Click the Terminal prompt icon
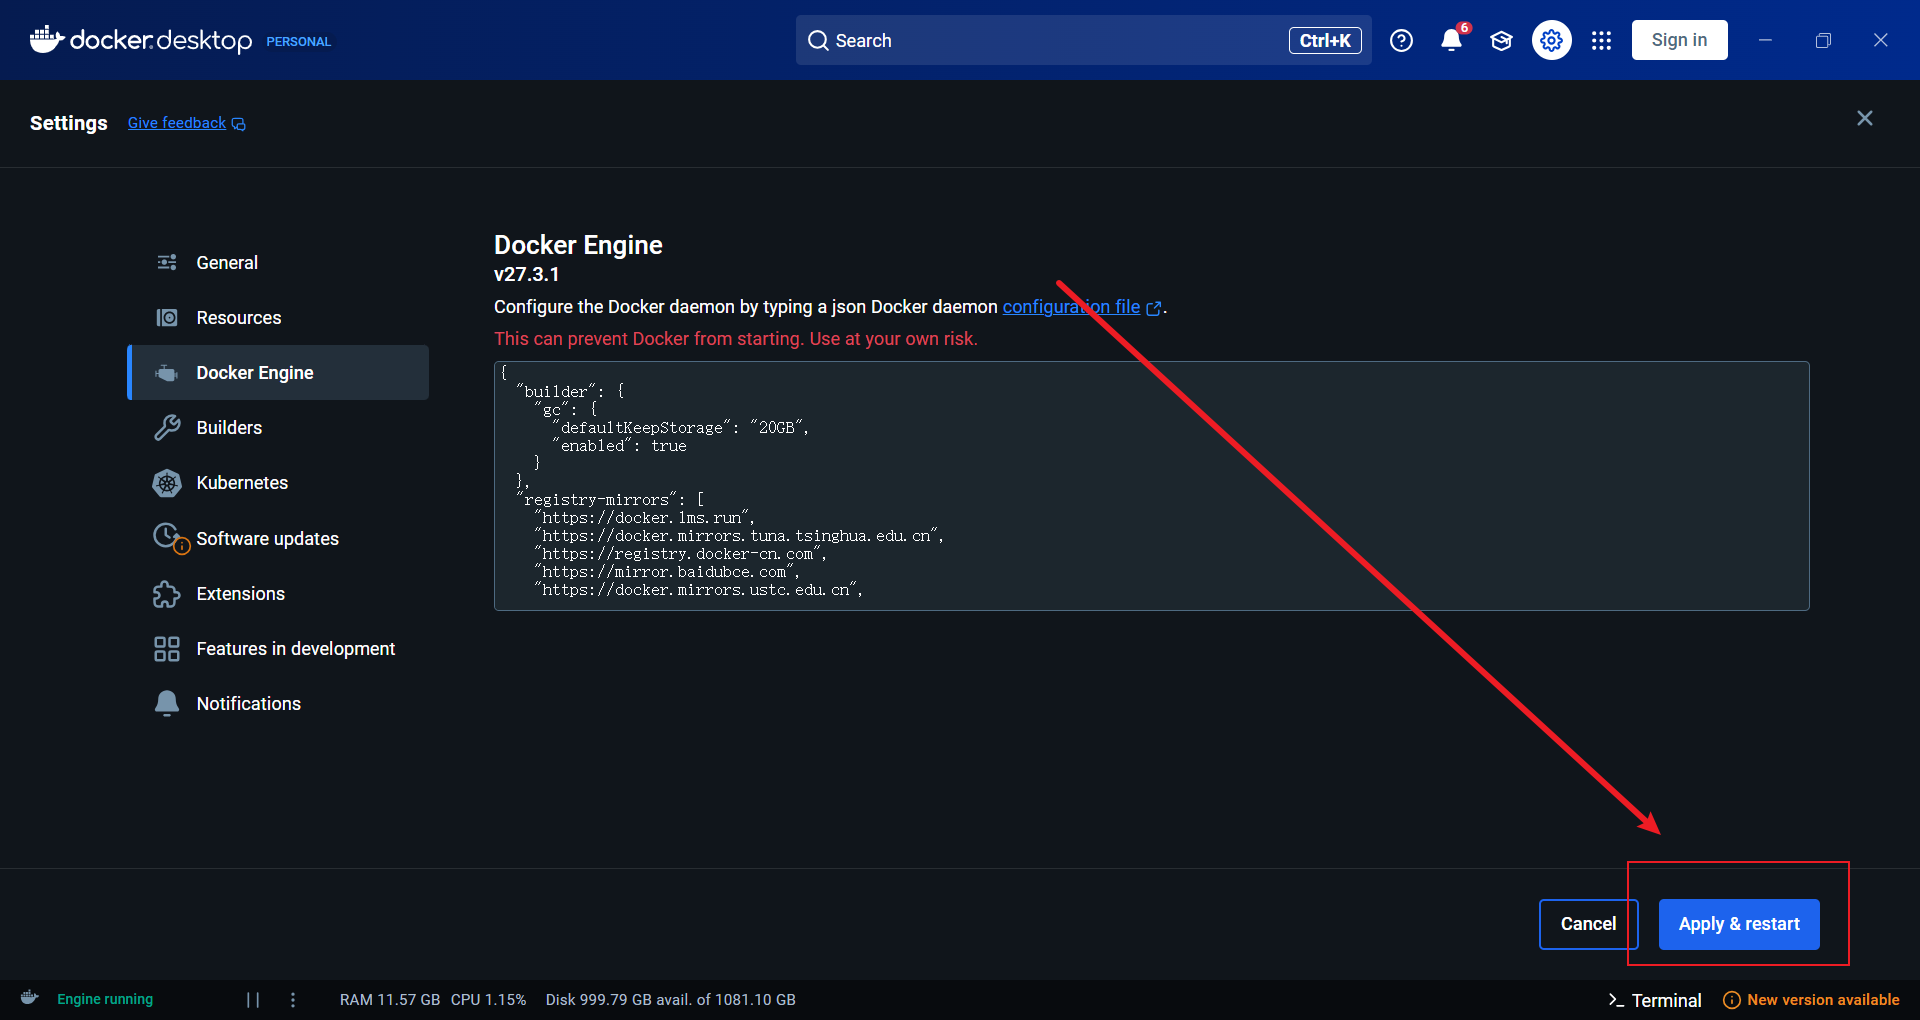Image resolution: width=1920 pixels, height=1020 pixels. (1616, 1000)
